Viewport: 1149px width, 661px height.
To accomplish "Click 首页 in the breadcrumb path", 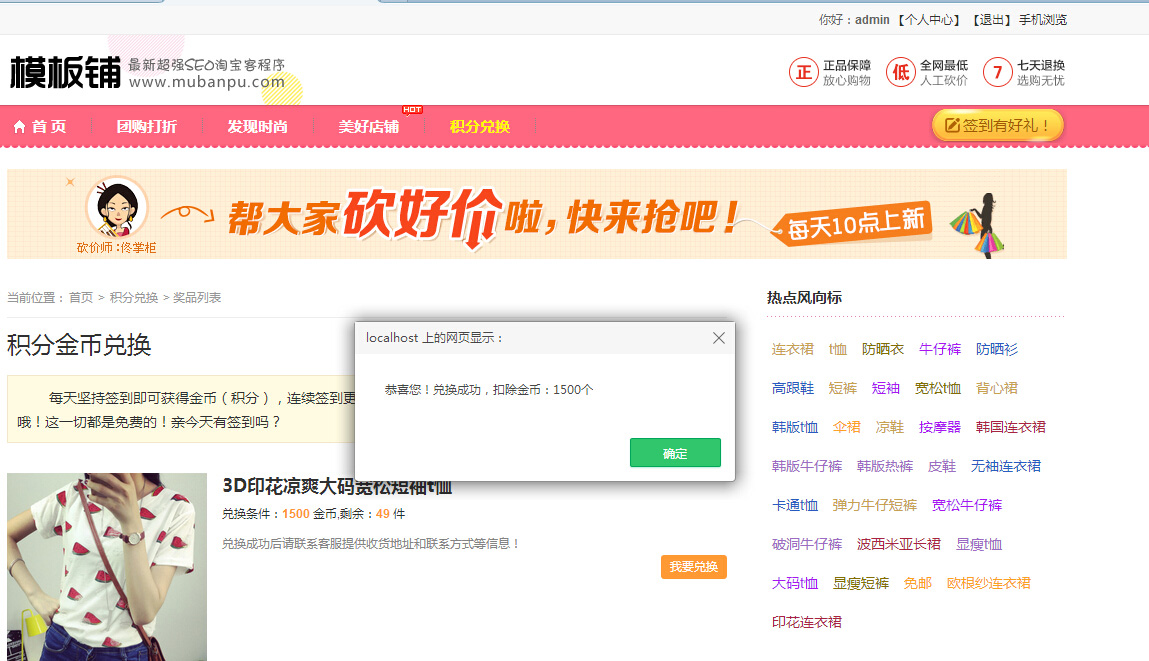I will click(x=80, y=297).
